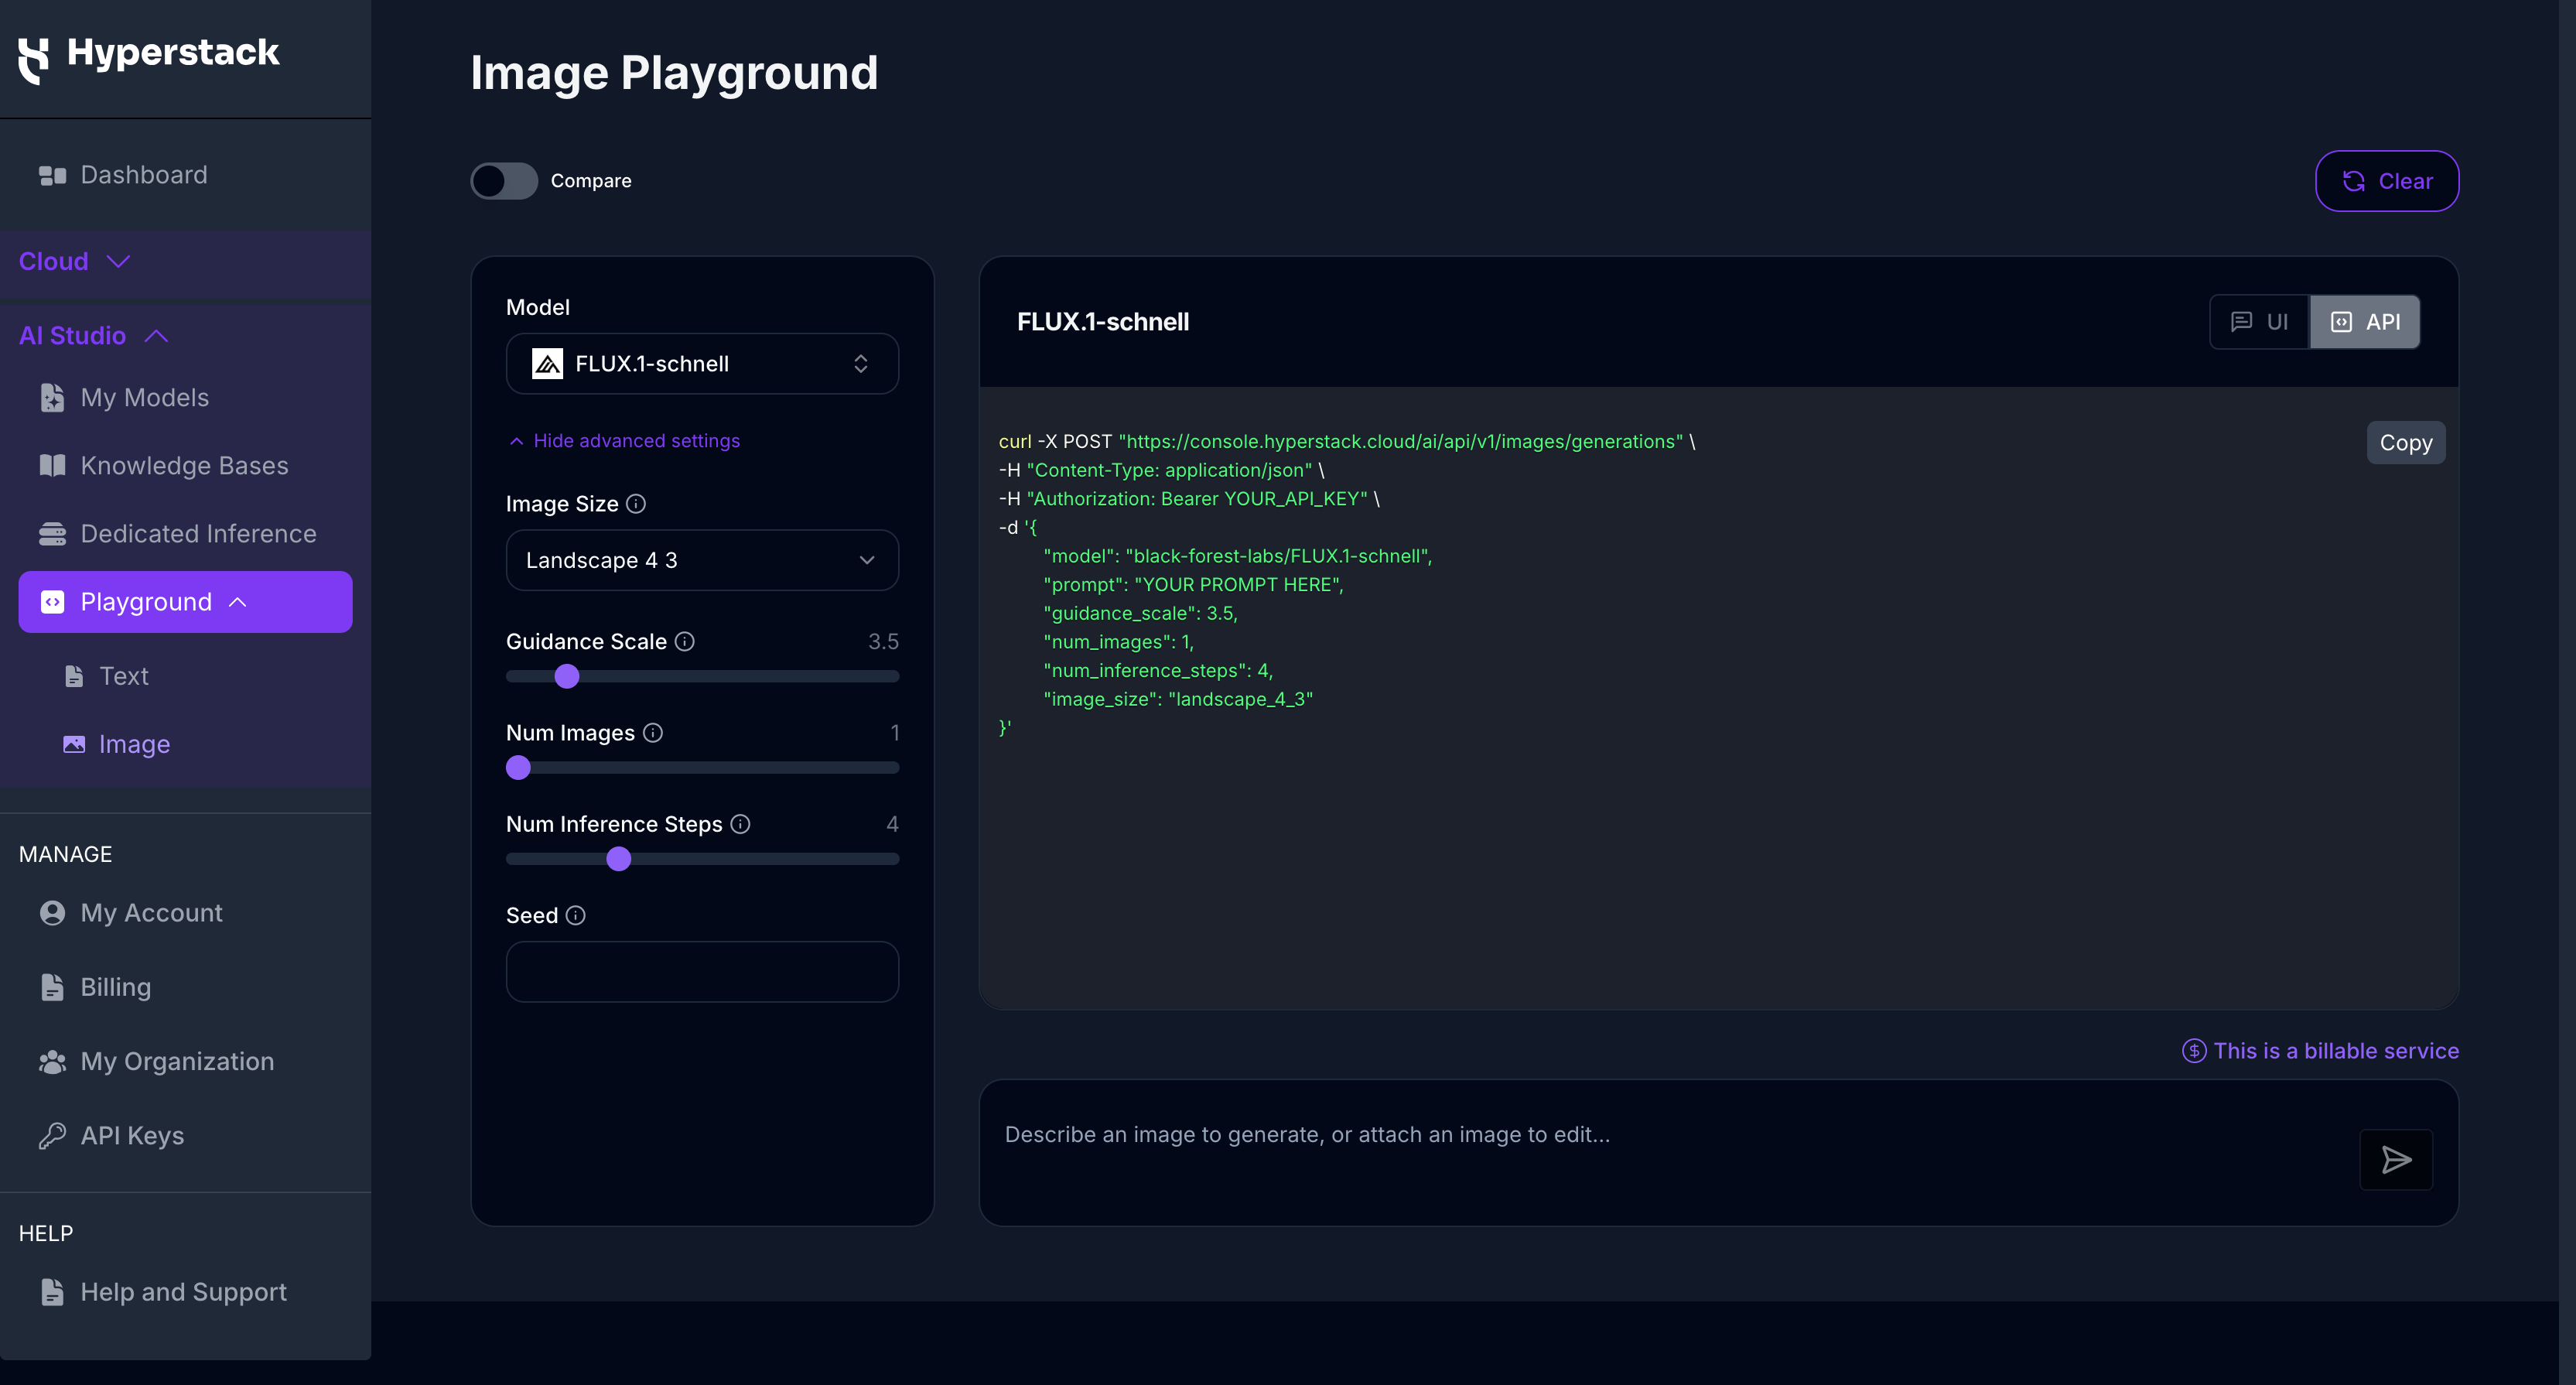Screen dimensions: 2576x1385
Task: Click the FLUX.1-schnell panel heading
Action: click(1103, 322)
